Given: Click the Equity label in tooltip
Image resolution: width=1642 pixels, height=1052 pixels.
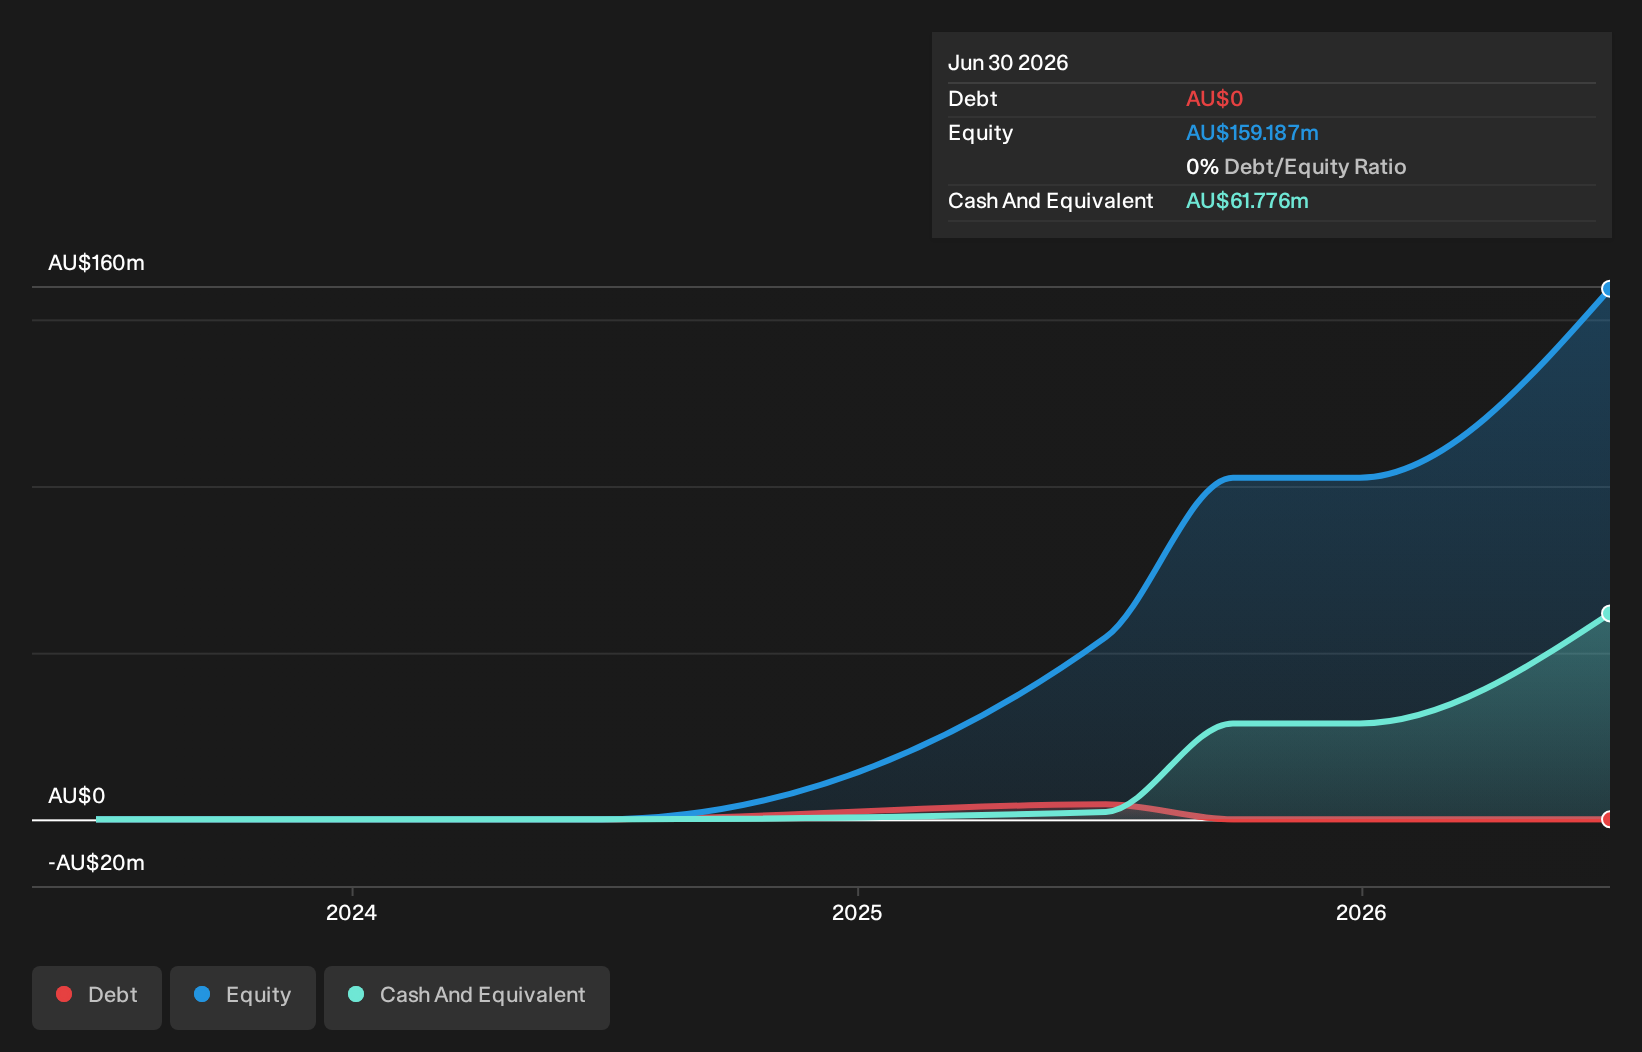Looking at the screenshot, I should [x=981, y=133].
